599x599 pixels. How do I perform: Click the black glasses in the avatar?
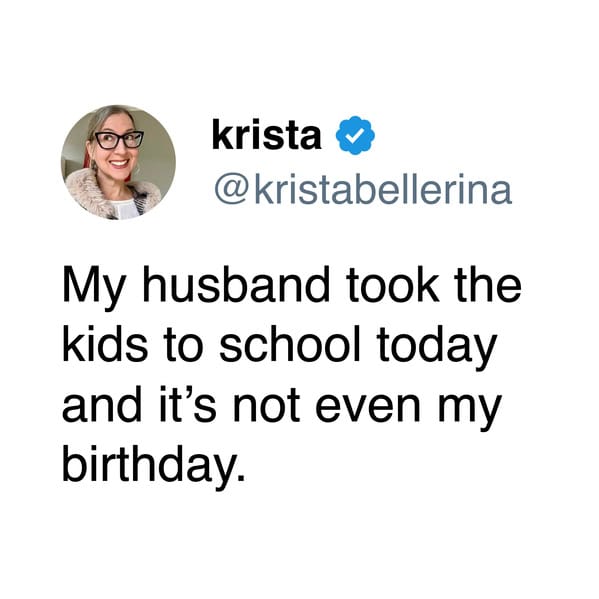[119, 140]
